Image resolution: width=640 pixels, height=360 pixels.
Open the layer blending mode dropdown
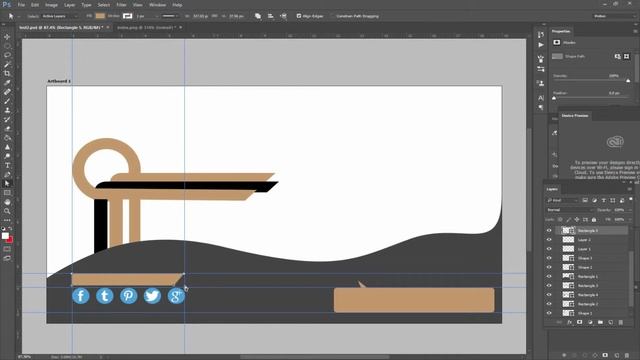point(570,210)
